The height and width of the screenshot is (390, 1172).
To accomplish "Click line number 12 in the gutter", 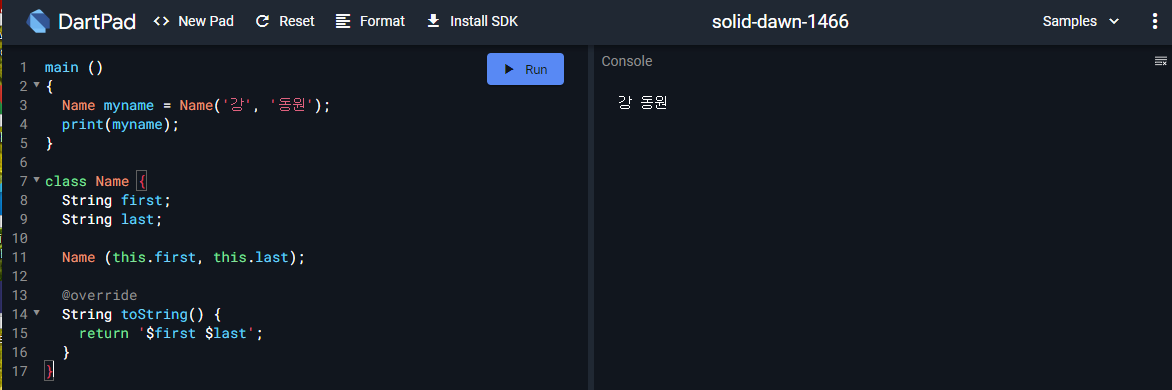I will coord(20,276).
